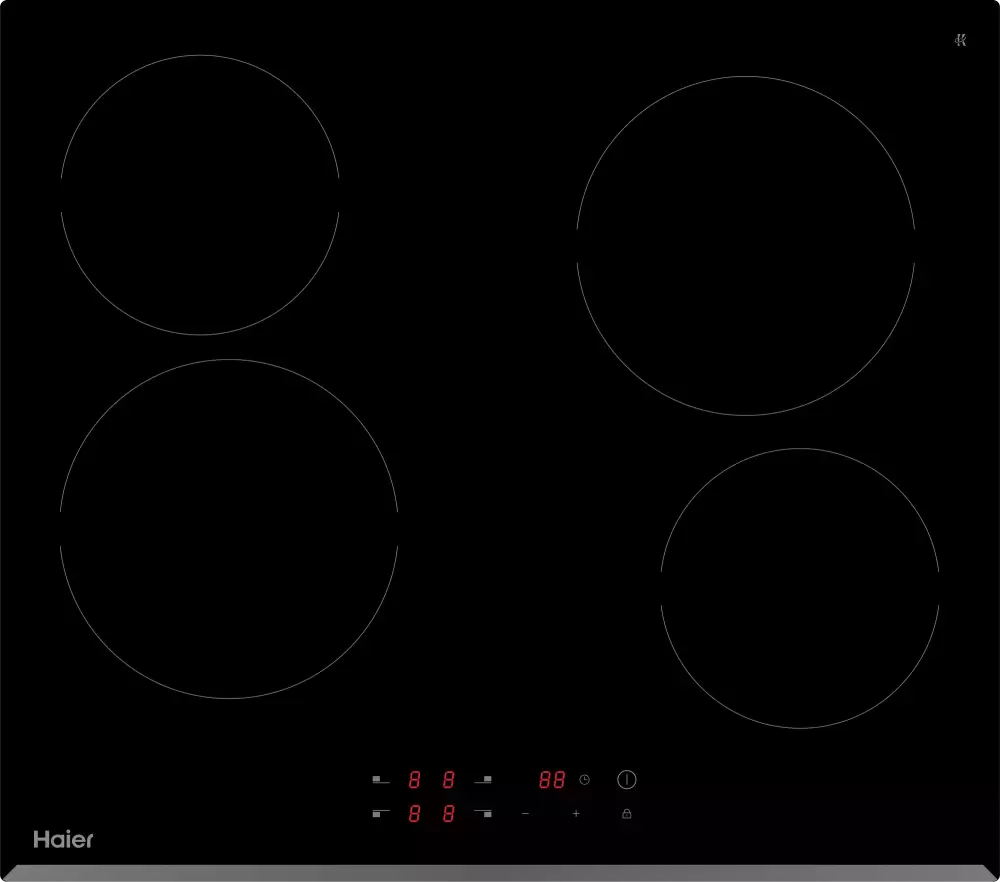Tap the front-left zone power level digit

414,813
